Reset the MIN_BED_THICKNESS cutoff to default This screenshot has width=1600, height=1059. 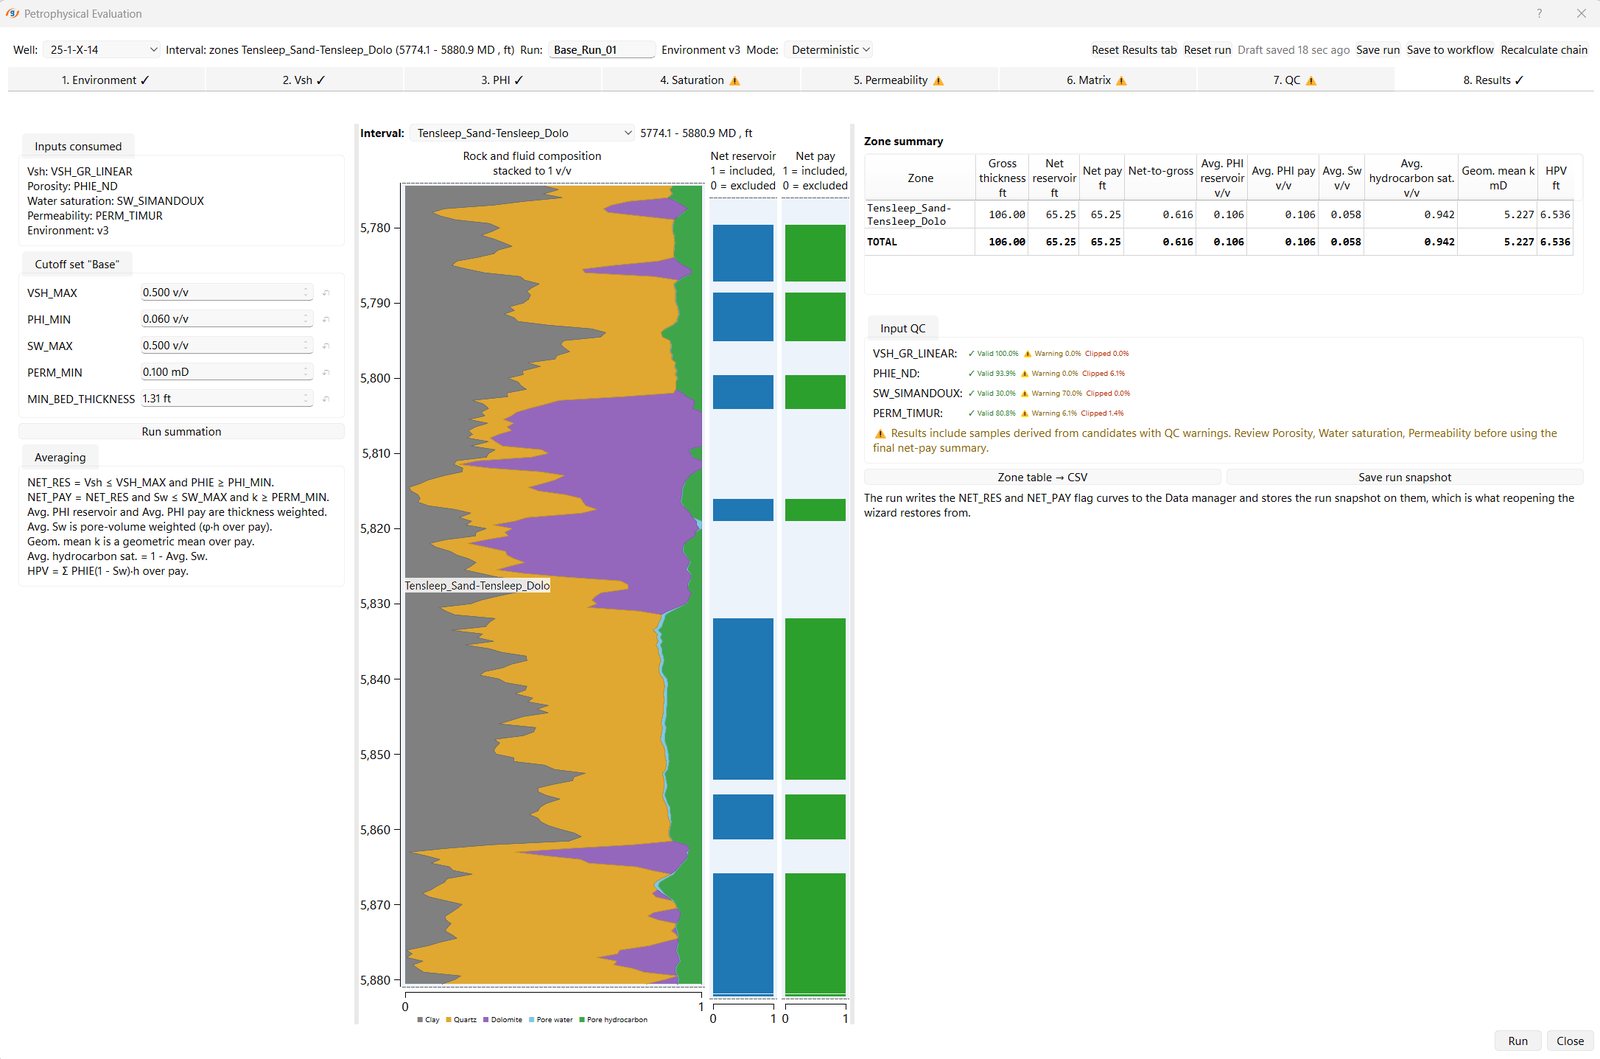coord(326,399)
